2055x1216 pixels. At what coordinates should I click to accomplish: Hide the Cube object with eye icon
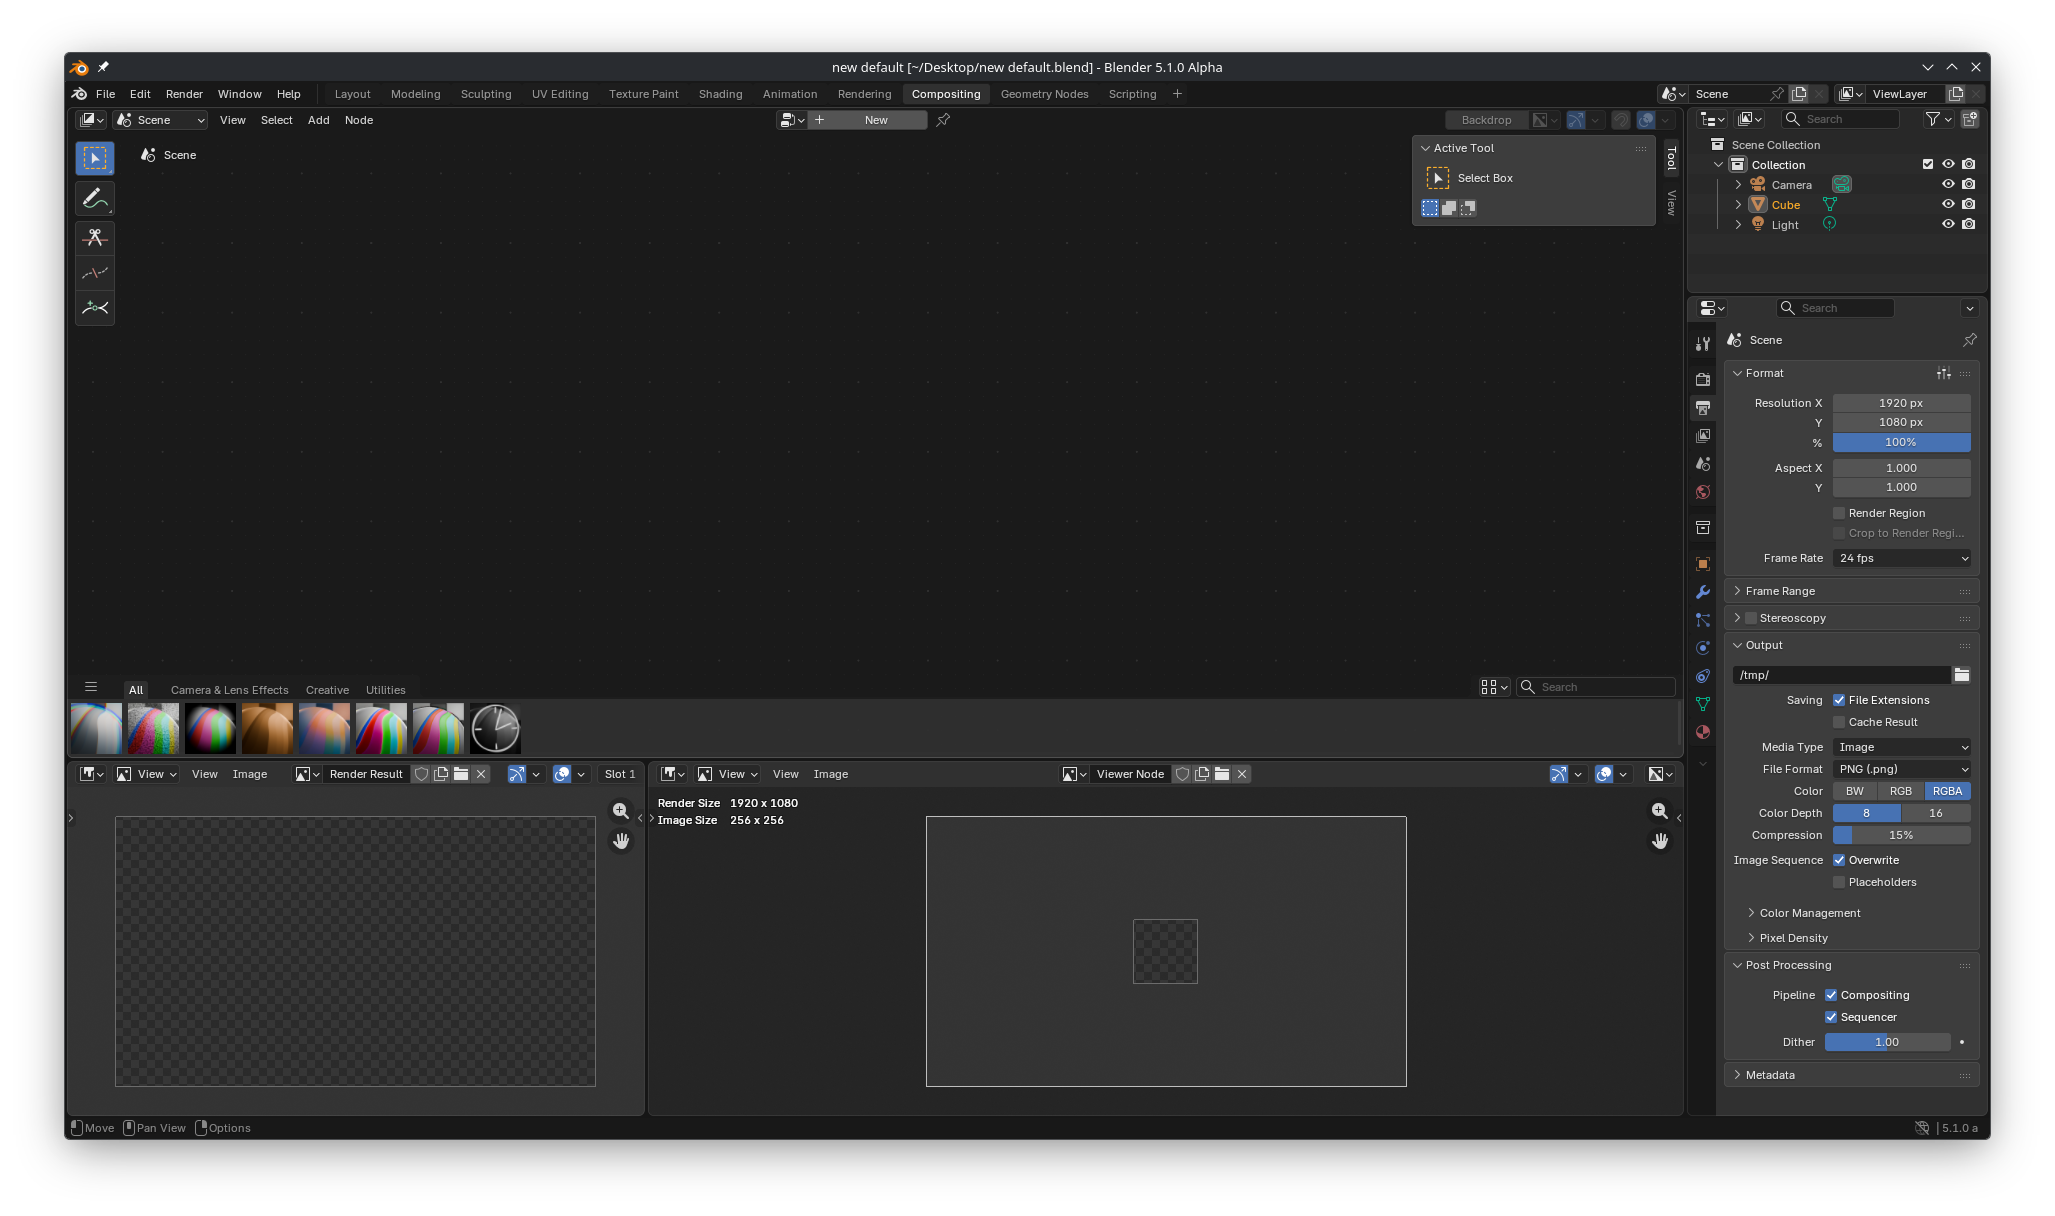click(x=1948, y=204)
